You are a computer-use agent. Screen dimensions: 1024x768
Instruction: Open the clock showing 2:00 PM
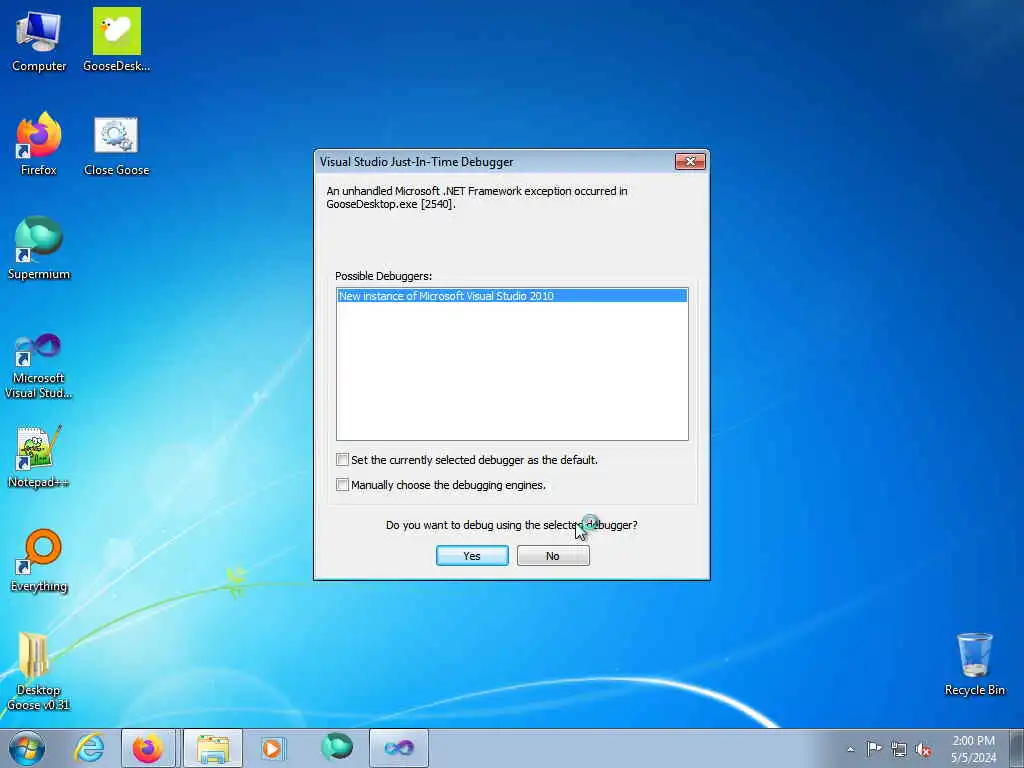click(x=973, y=748)
